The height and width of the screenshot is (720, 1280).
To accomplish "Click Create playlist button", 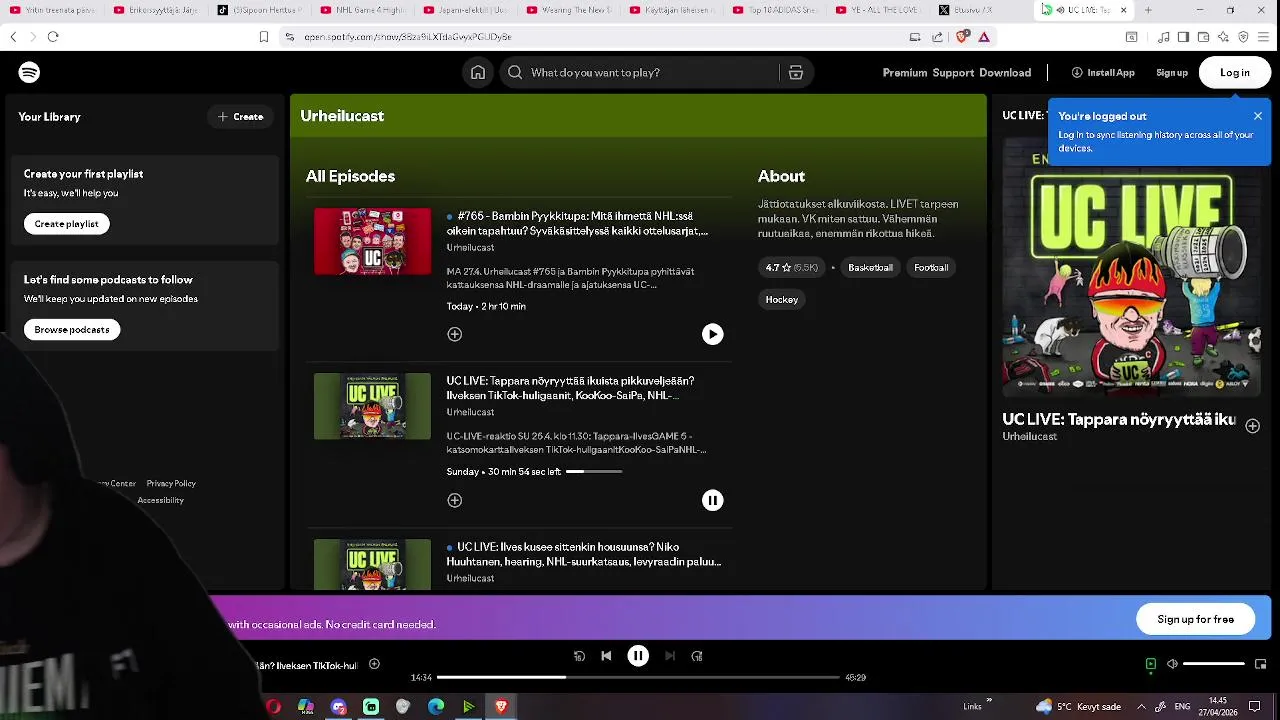I will click(67, 224).
